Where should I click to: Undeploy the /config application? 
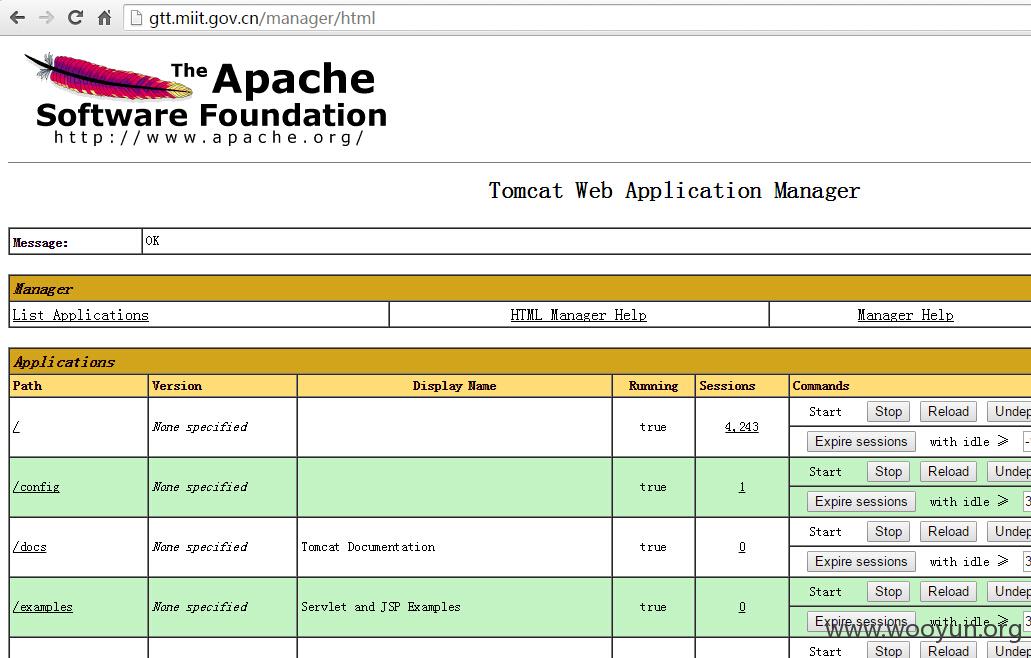point(1009,471)
